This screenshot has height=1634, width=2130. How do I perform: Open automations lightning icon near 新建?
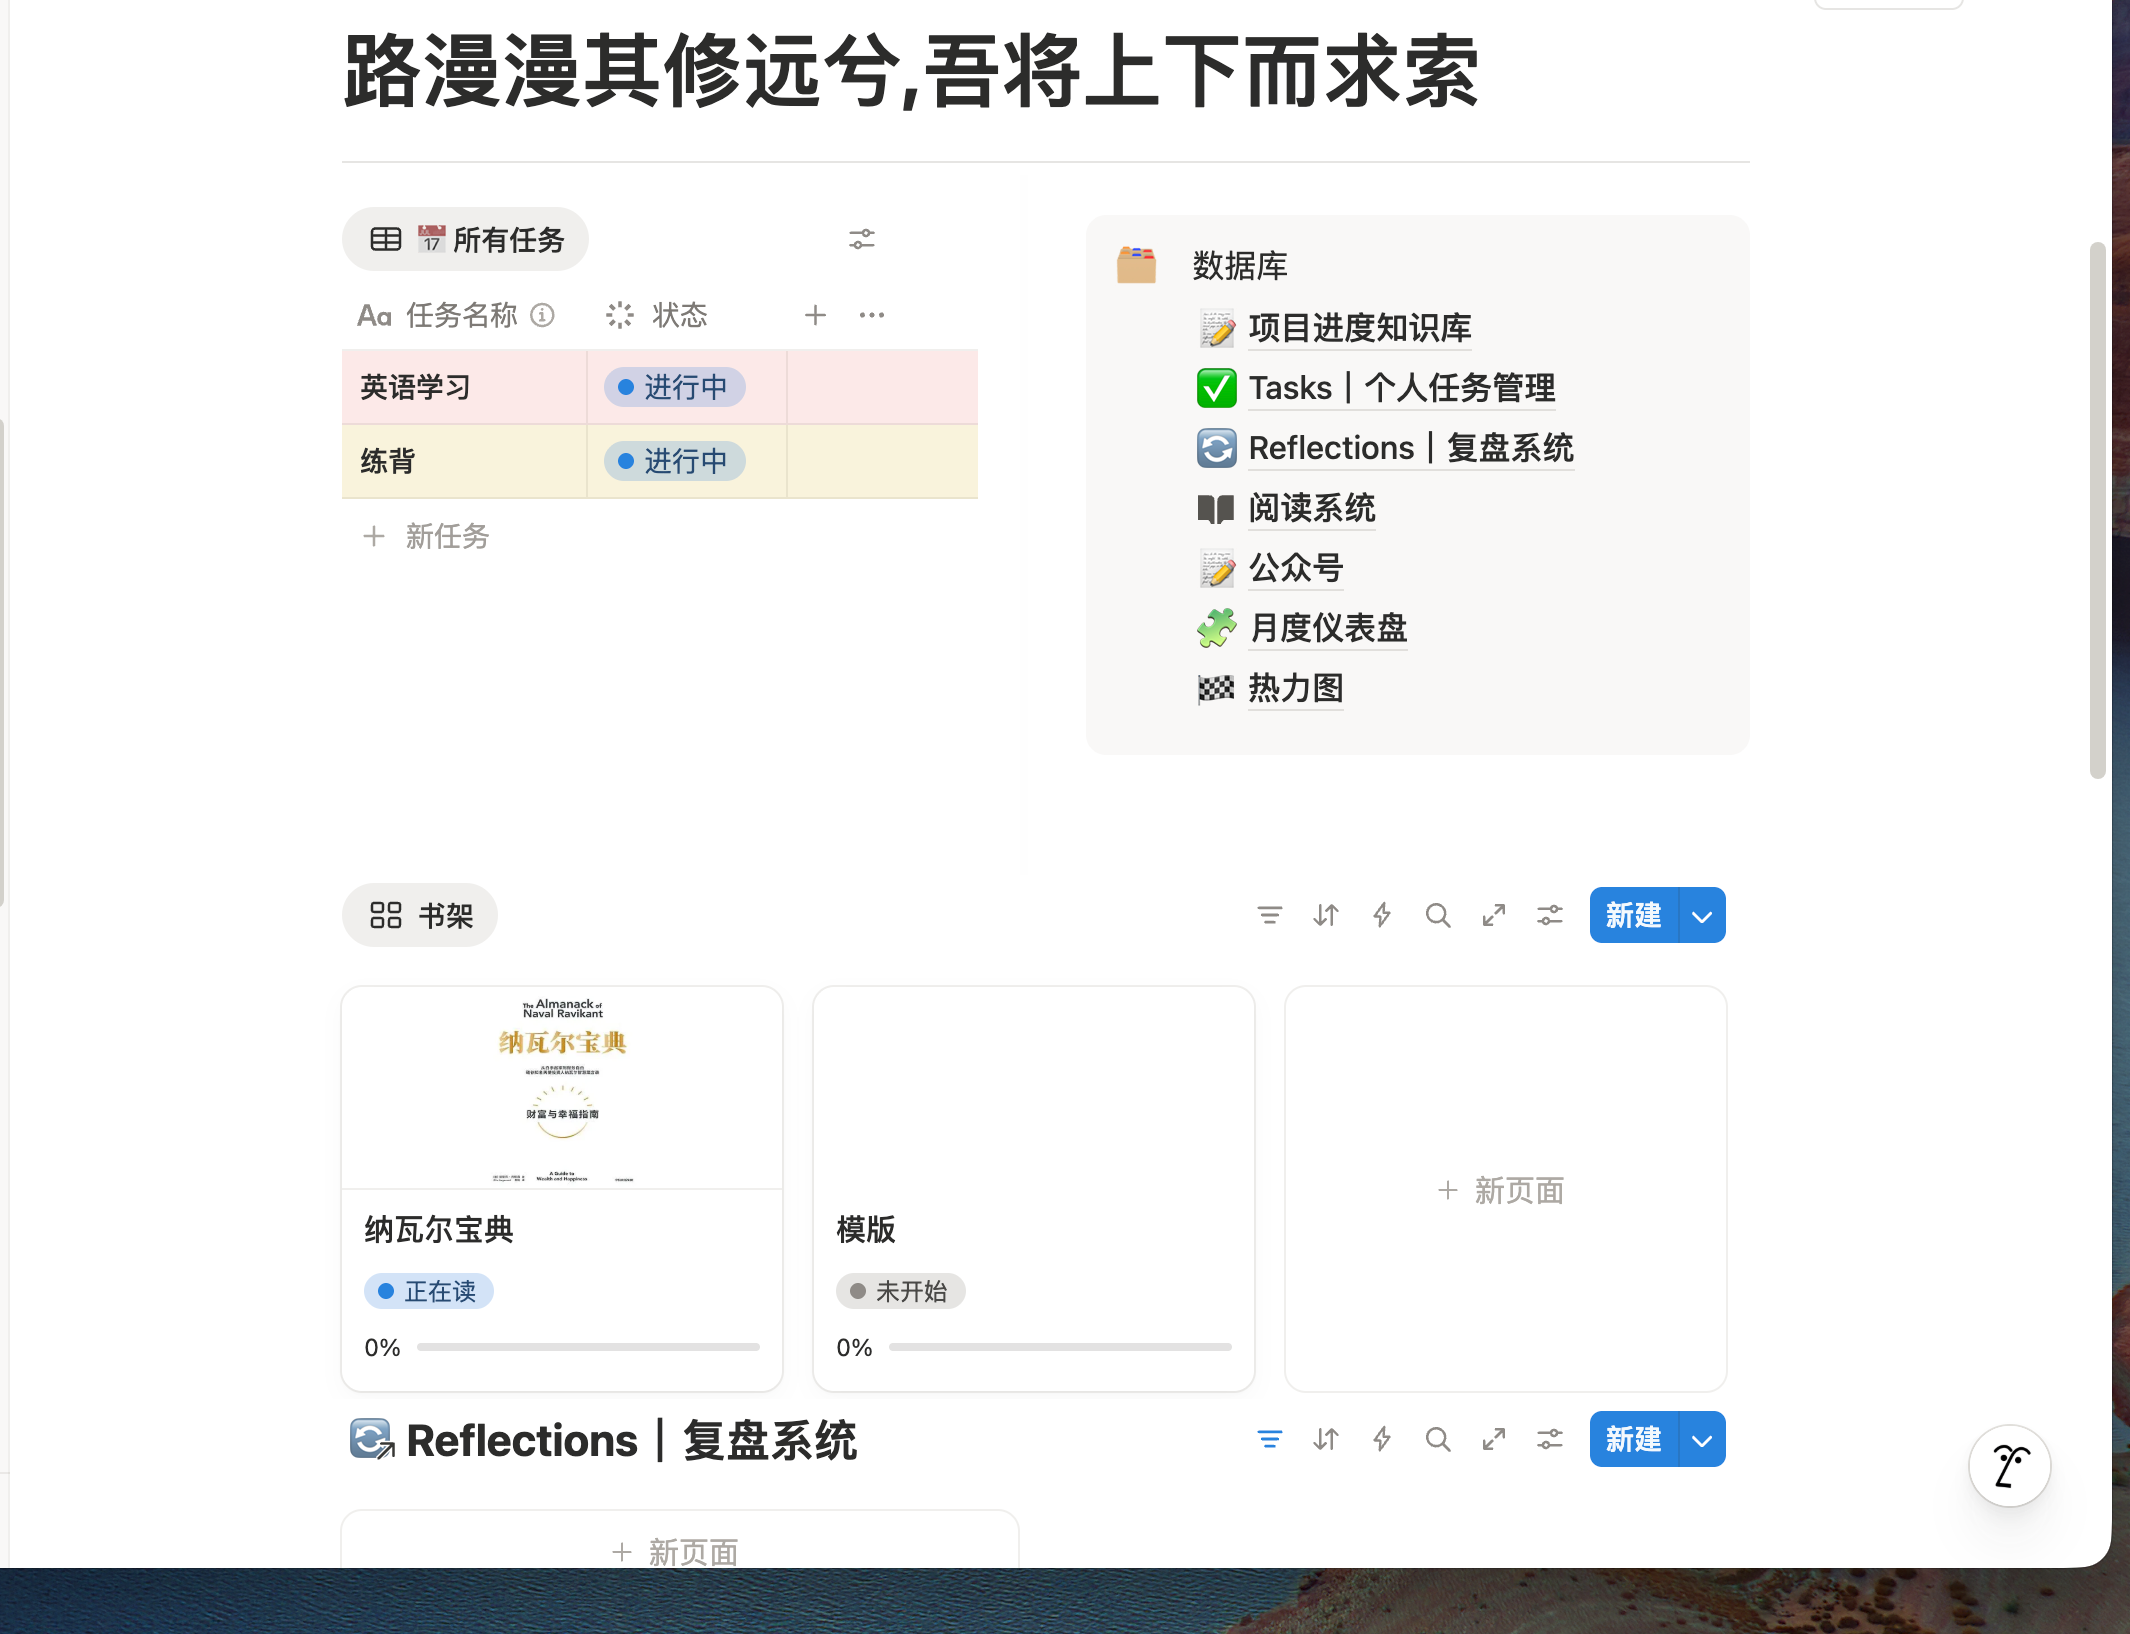coord(1381,915)
